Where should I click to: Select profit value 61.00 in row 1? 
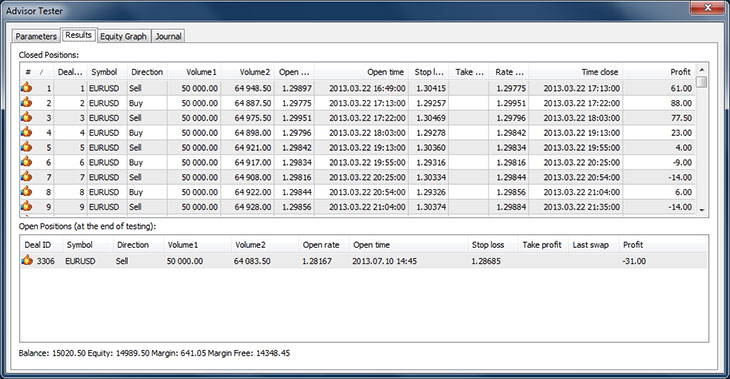click(x=682, y=88)
